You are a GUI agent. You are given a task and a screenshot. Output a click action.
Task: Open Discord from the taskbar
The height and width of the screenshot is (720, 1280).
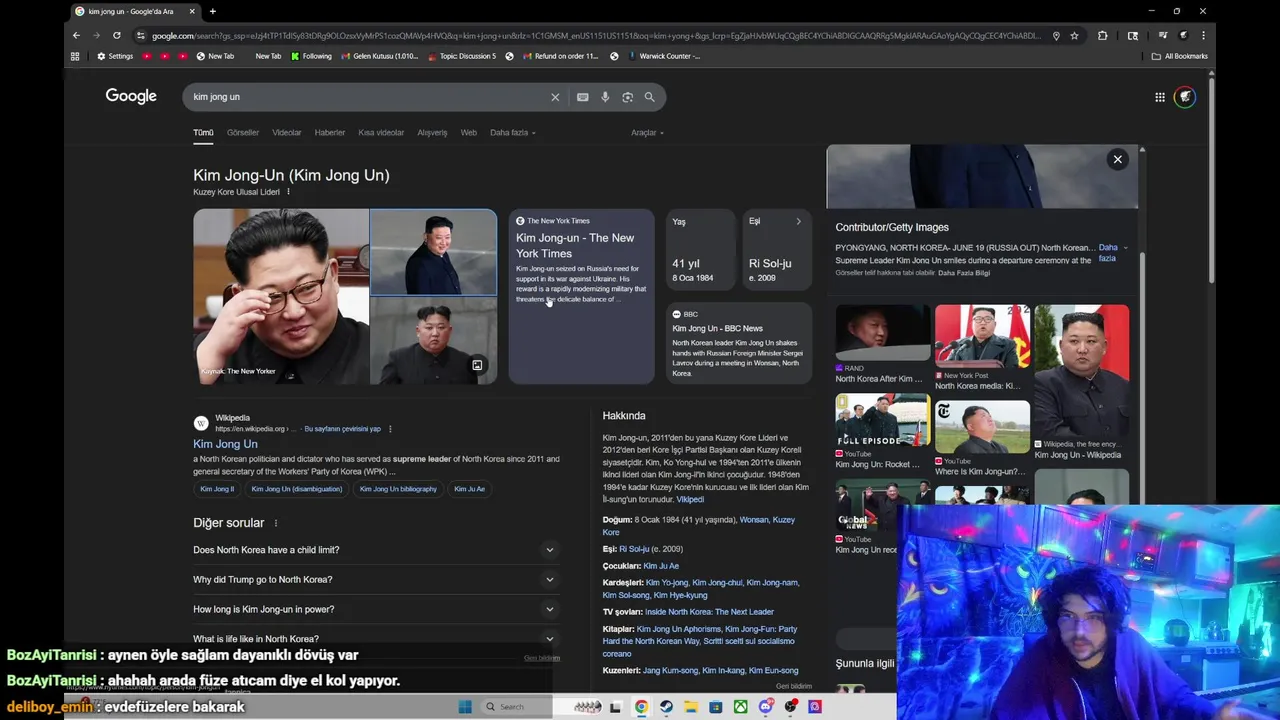765,707
